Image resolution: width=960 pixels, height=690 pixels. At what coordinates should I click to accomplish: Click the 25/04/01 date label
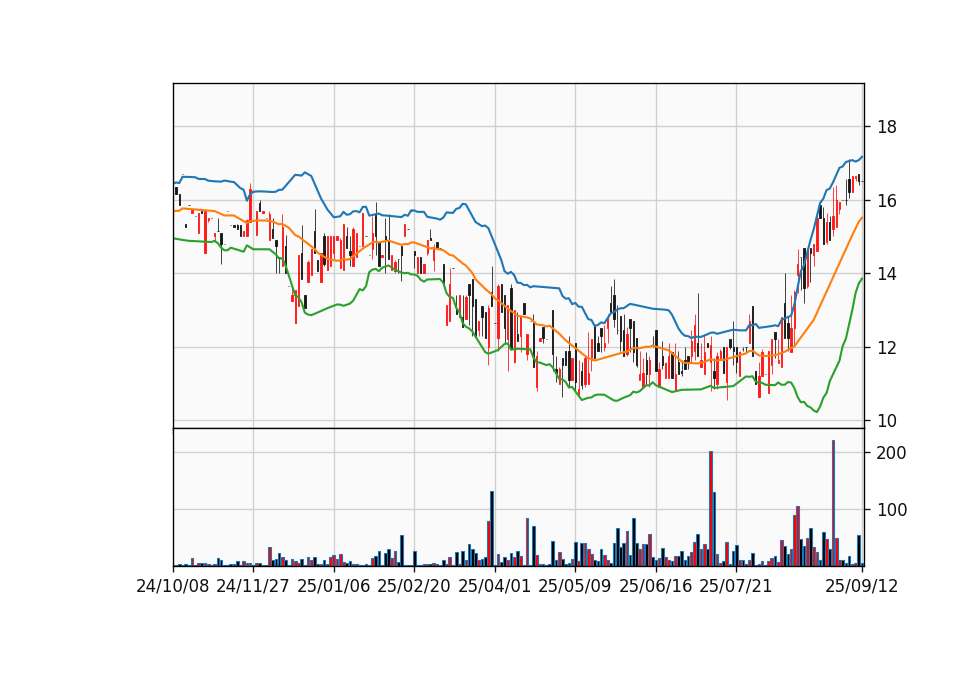click(x=495, y=586)
